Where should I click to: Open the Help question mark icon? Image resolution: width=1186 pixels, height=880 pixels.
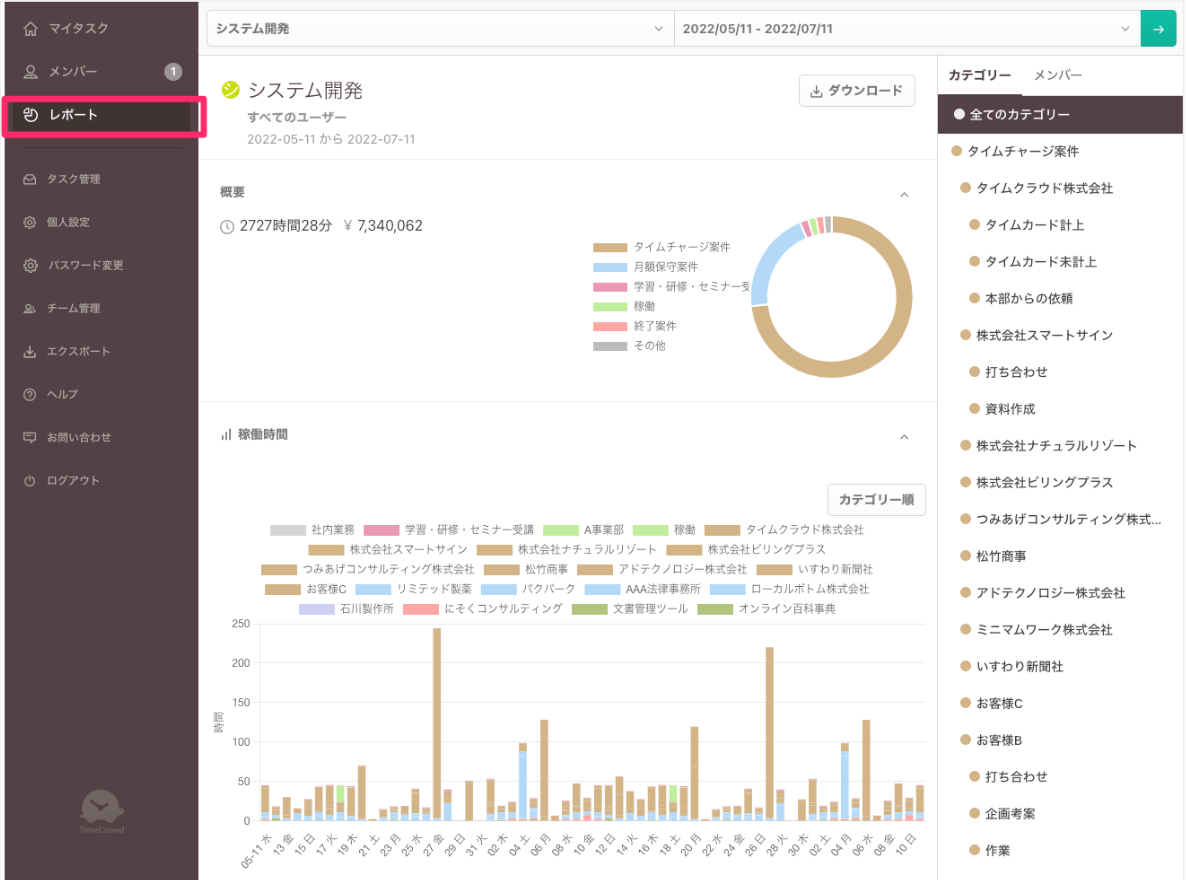tap(30, 395)
